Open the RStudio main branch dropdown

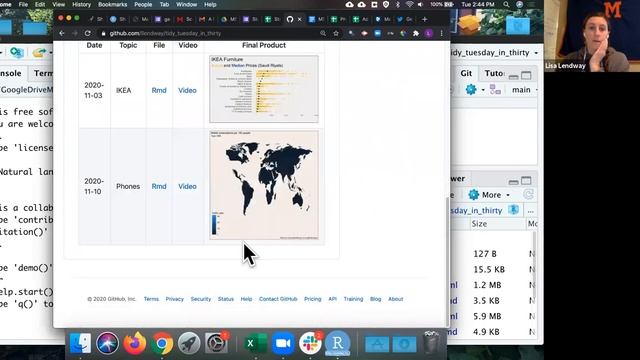coord(524,89)
